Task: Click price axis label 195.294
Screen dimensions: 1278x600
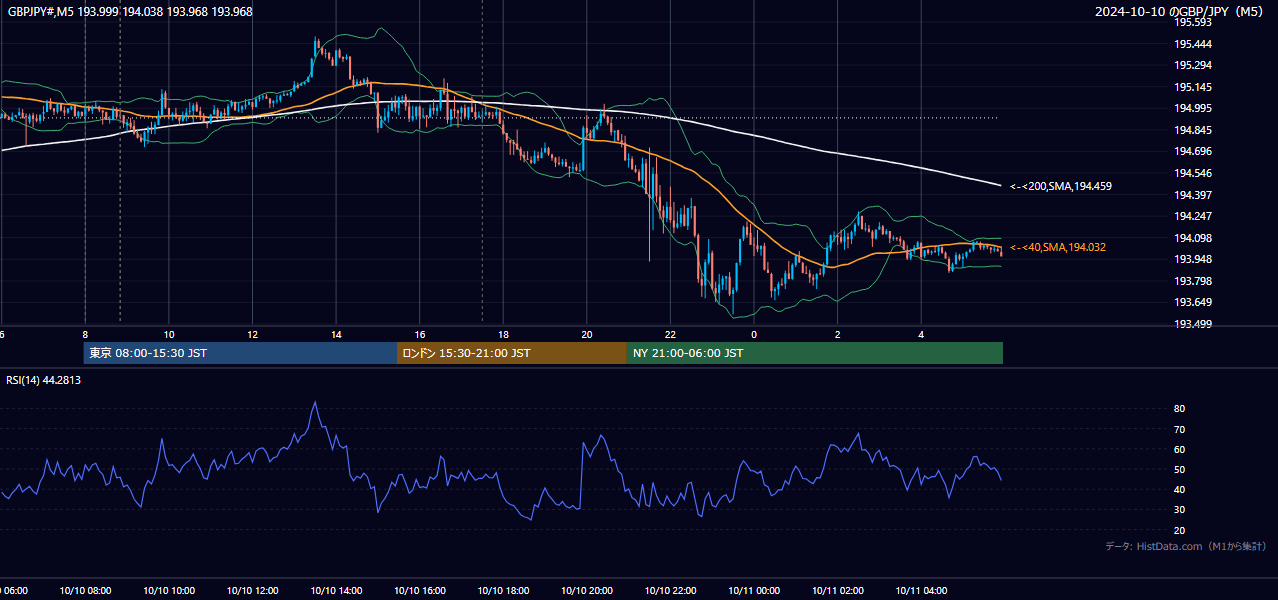Action: 1193,65
